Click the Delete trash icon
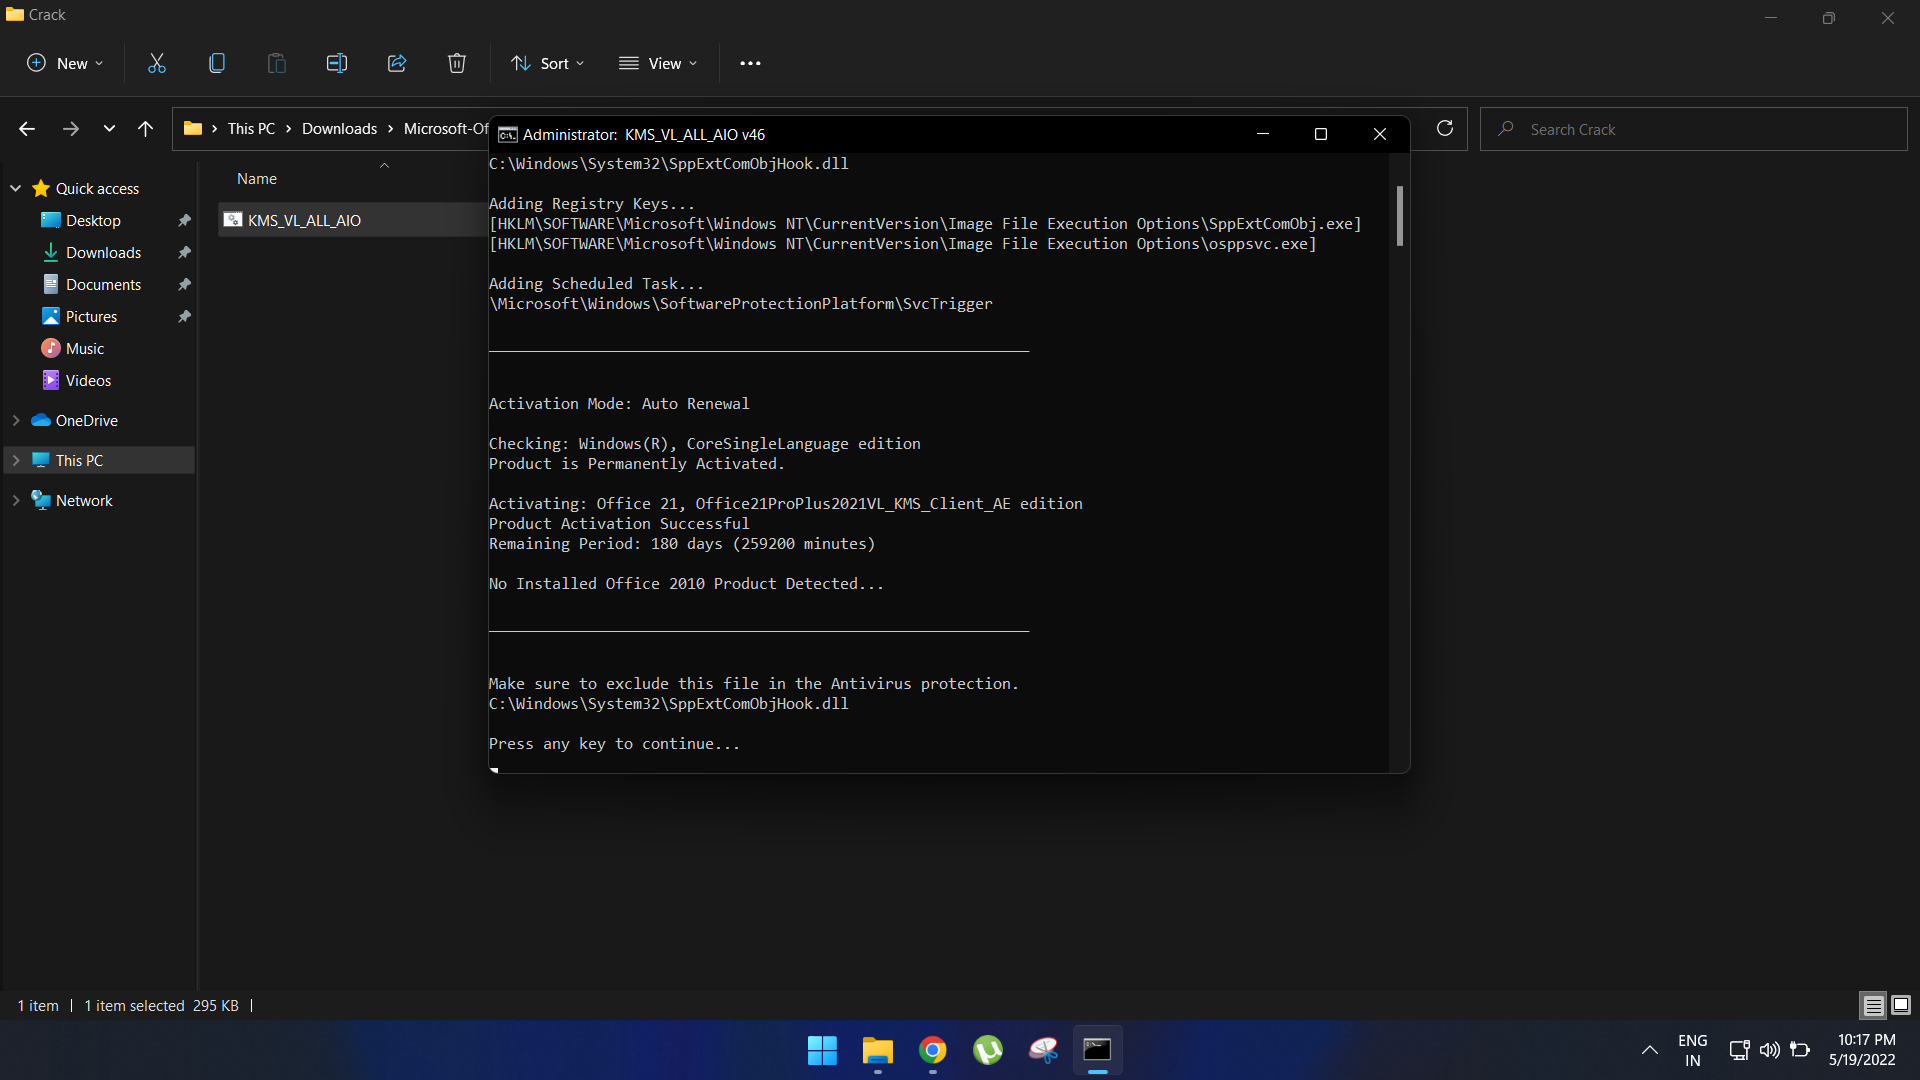This screenshot has height=1080, width=1920. point(457,63)
